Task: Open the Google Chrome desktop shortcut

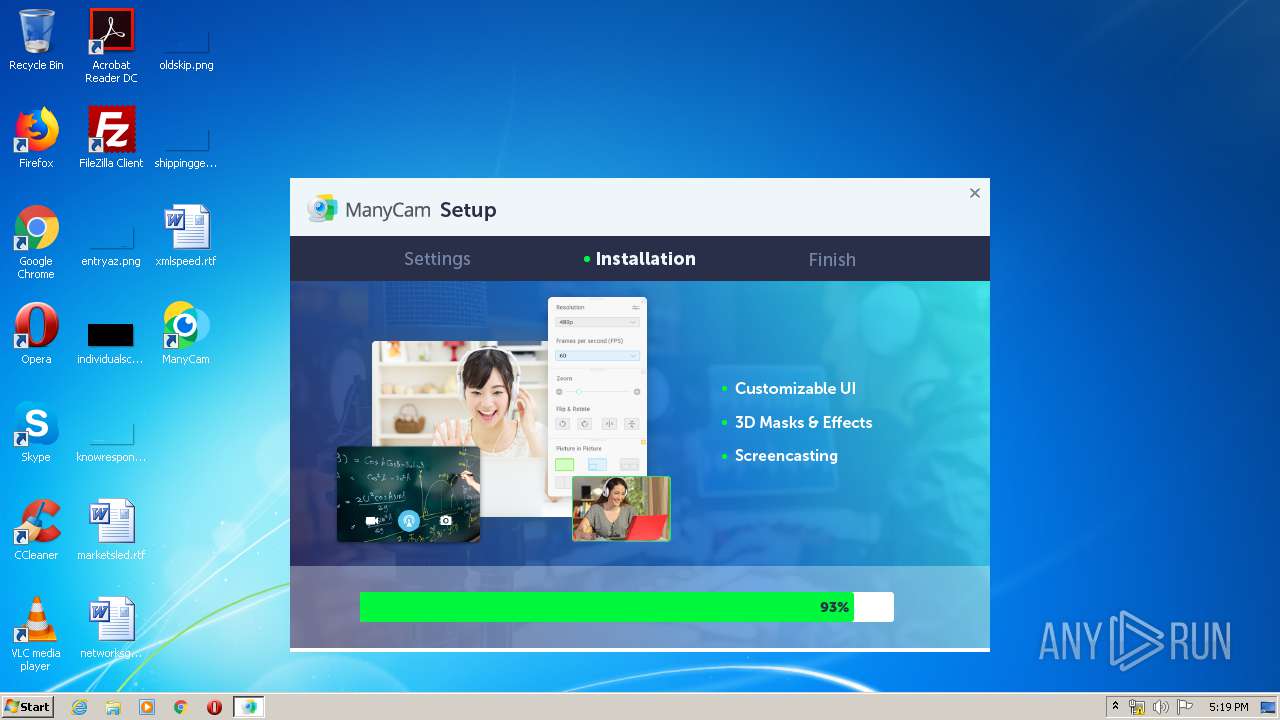Action: (36, 242)
